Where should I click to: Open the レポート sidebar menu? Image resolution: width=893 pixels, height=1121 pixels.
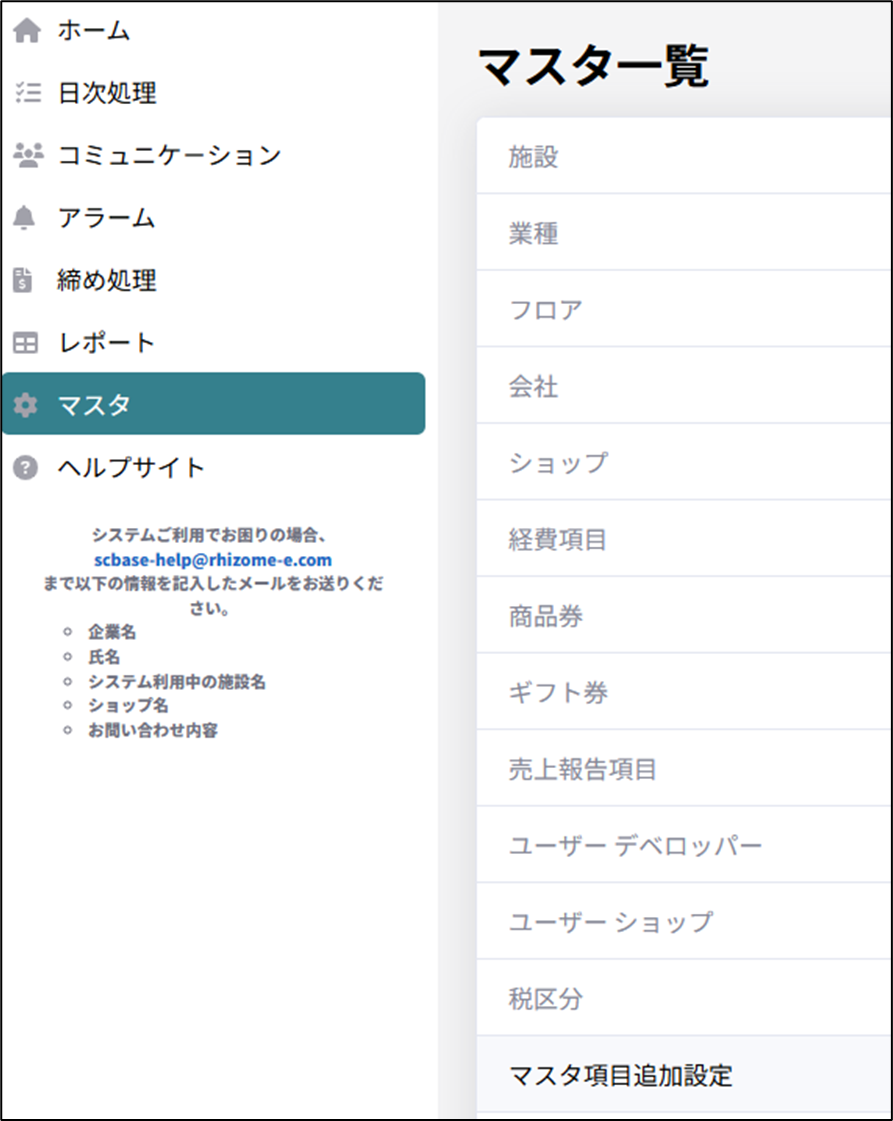[106, 343]
